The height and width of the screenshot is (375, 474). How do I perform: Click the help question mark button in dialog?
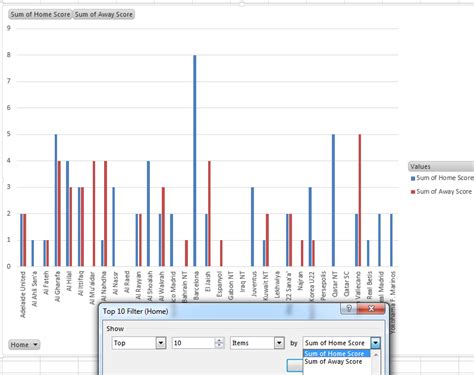point(349,308)
